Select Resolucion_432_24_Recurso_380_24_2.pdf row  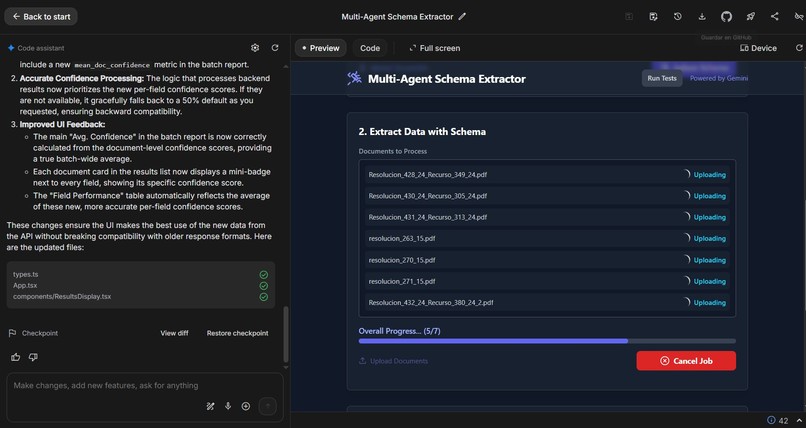(547, 303)
